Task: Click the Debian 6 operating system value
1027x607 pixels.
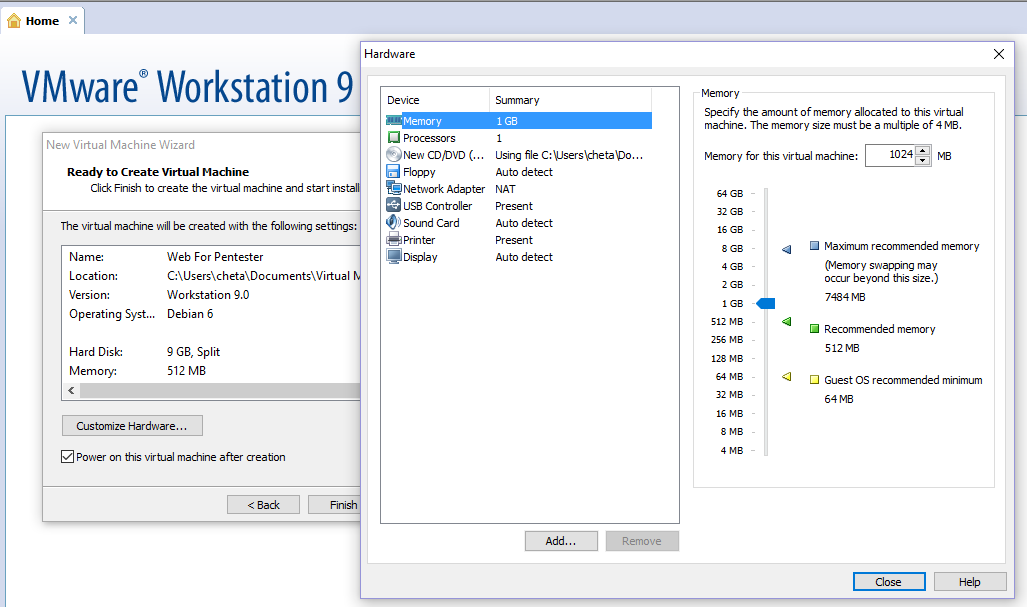Action: 190,314
